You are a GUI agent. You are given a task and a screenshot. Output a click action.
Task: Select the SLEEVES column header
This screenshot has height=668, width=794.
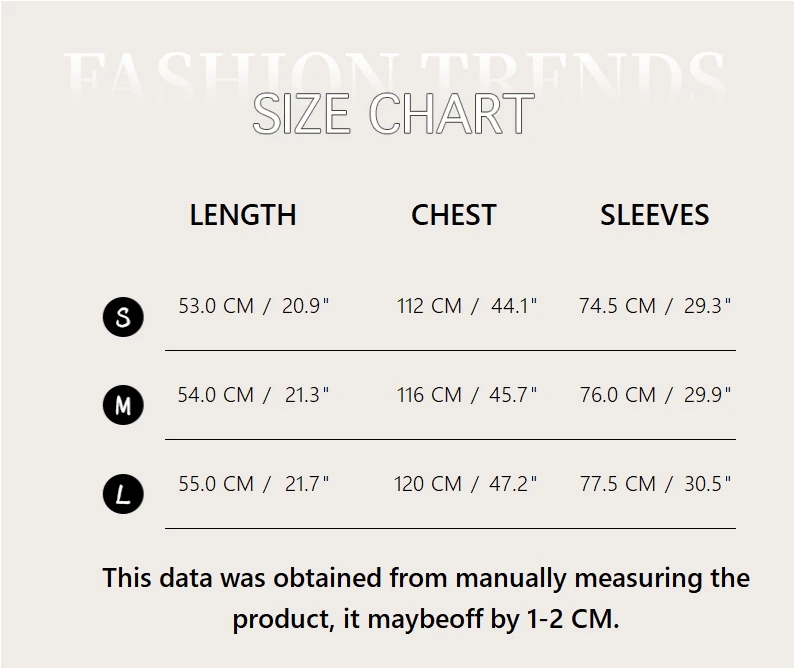(x=654, y=215)
